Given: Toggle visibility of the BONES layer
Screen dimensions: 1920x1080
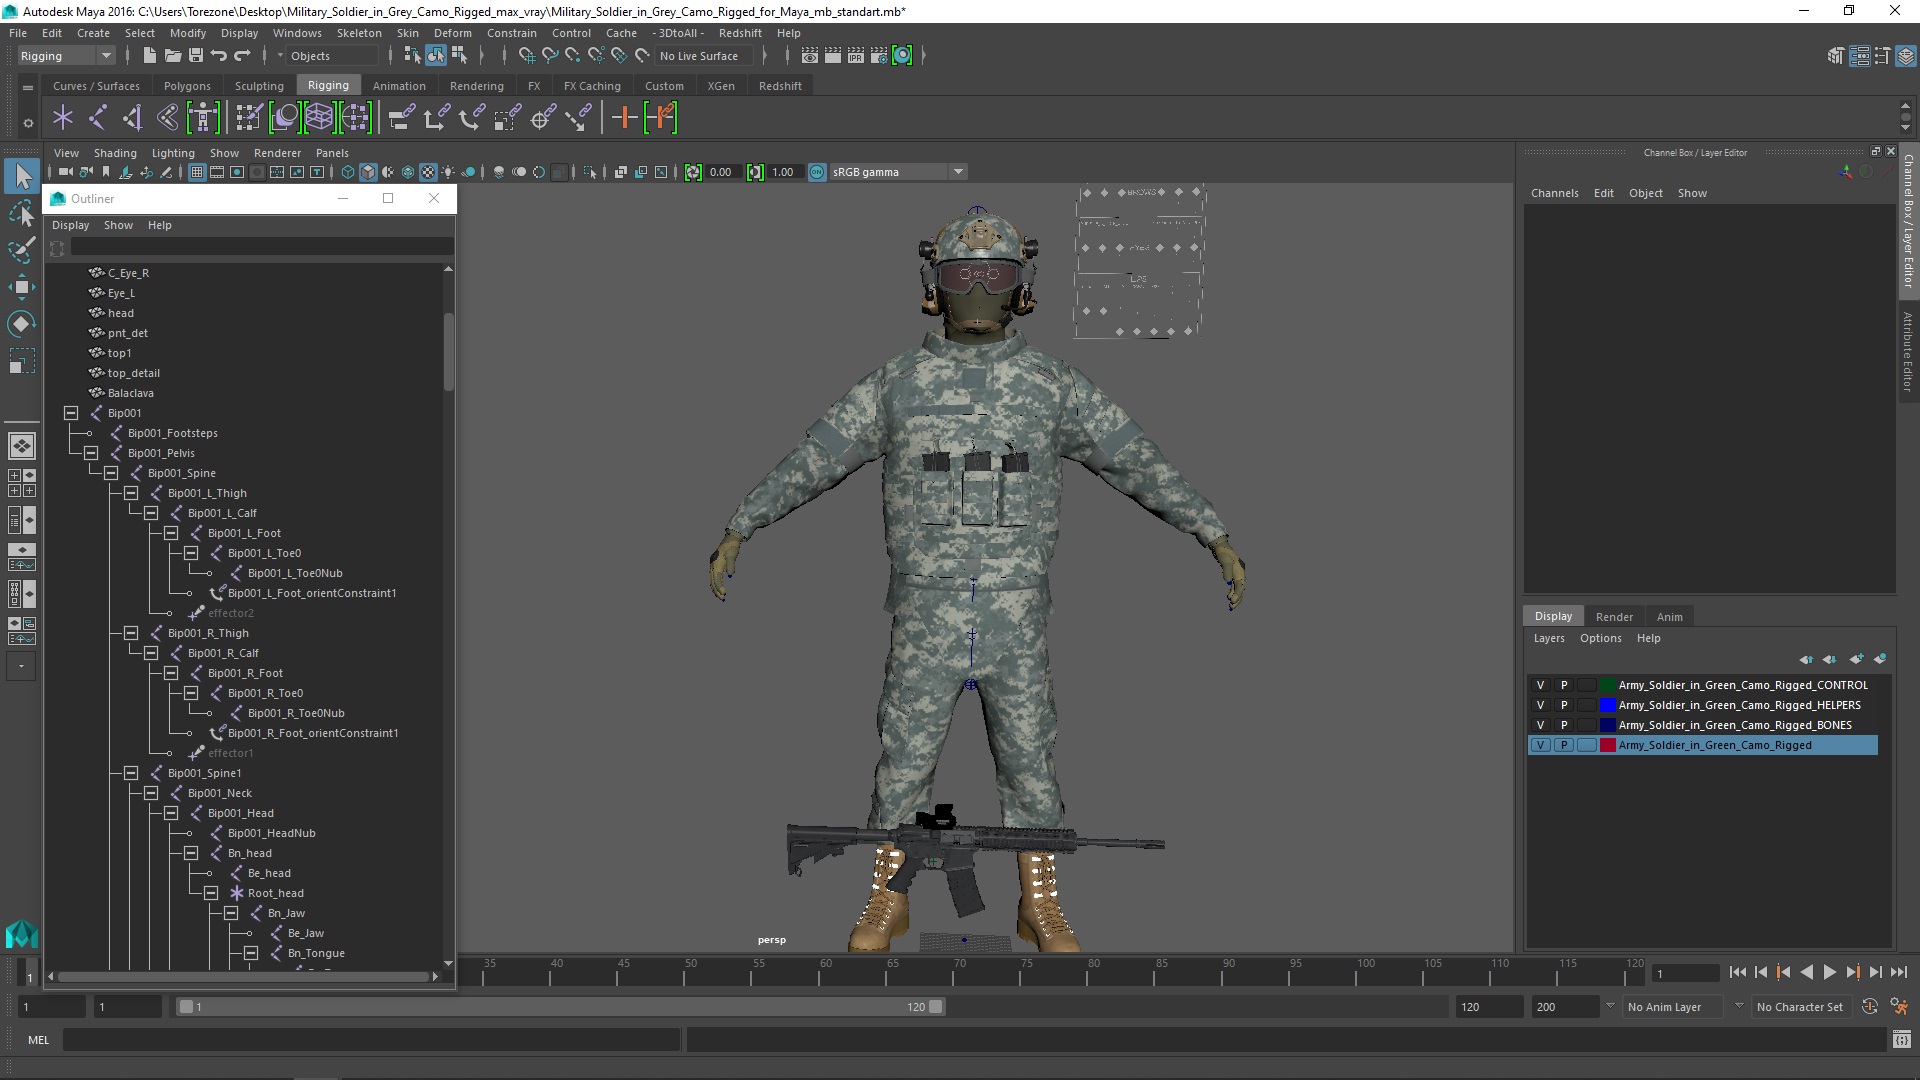Looking at the screenshot, I should click(x=1540, y=726).
